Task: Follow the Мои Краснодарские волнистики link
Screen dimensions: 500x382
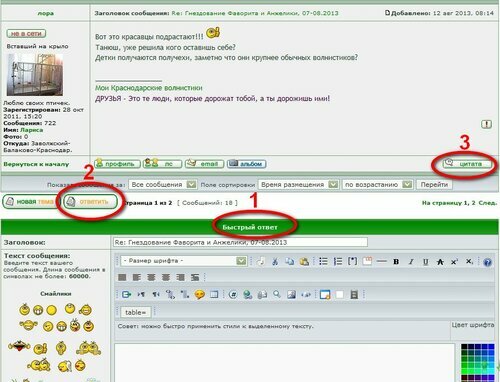Action: pos(149,88)
